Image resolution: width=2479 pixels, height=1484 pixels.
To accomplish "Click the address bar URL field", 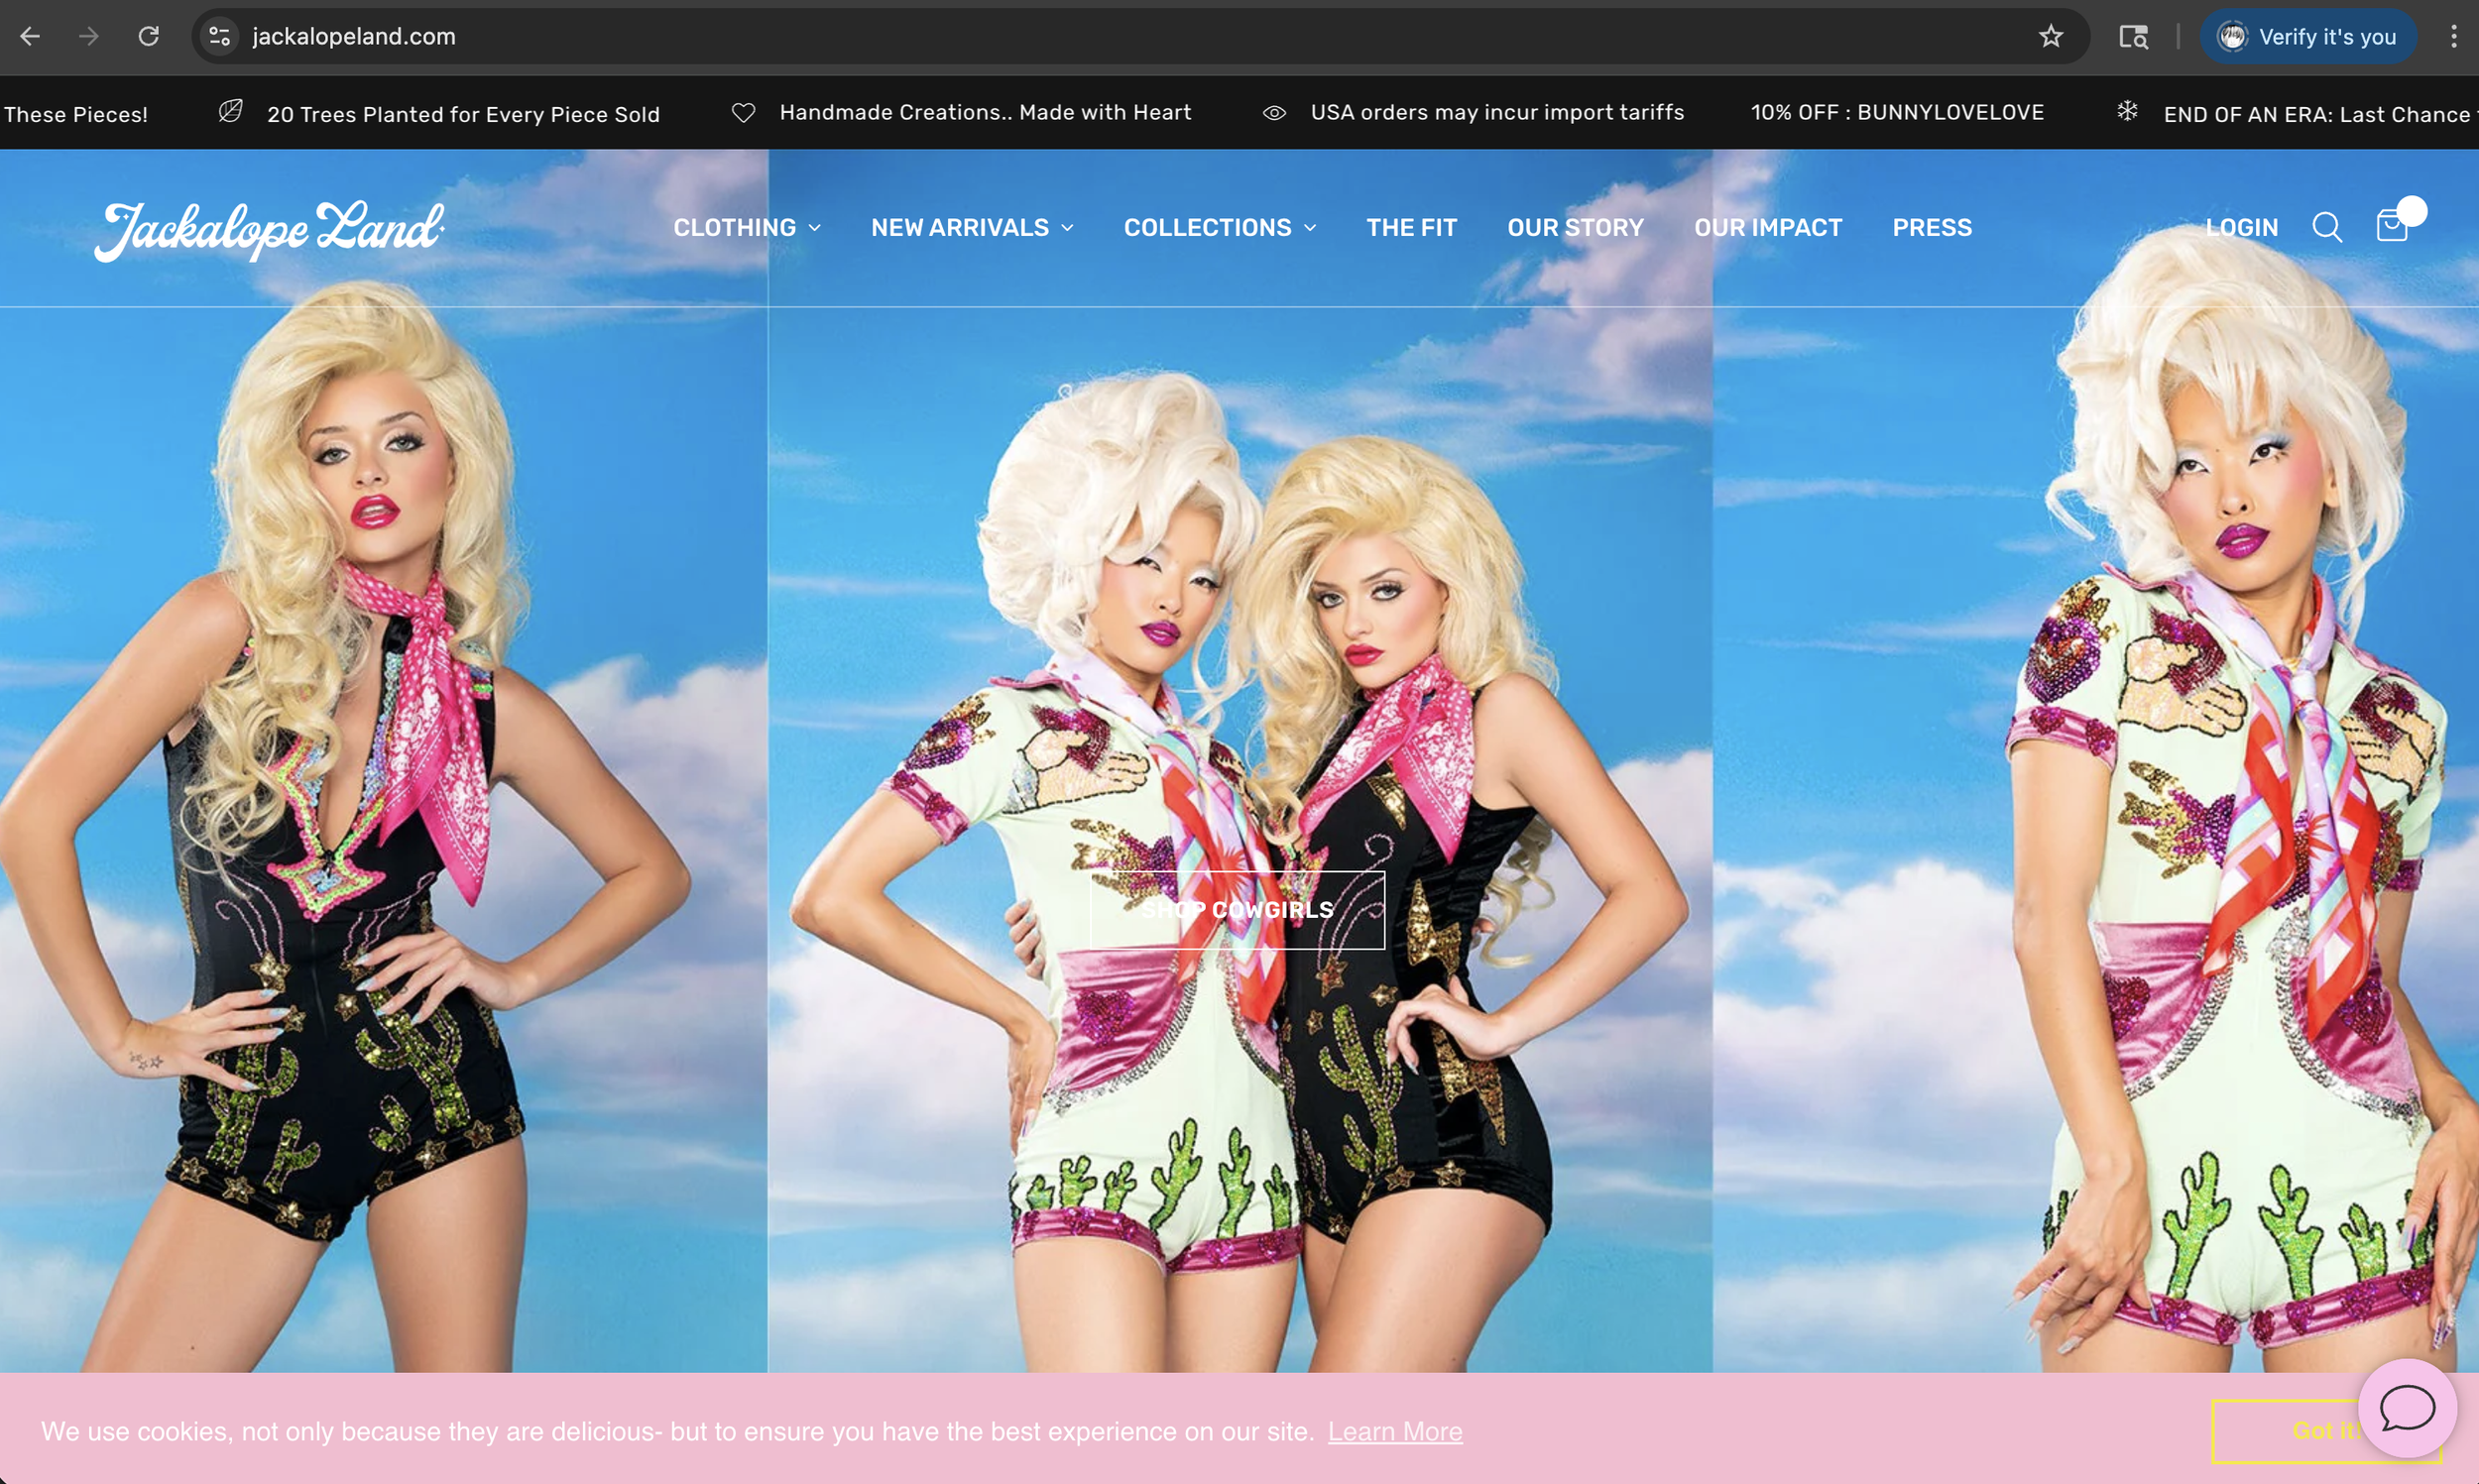I will [x=1100, y=37].
